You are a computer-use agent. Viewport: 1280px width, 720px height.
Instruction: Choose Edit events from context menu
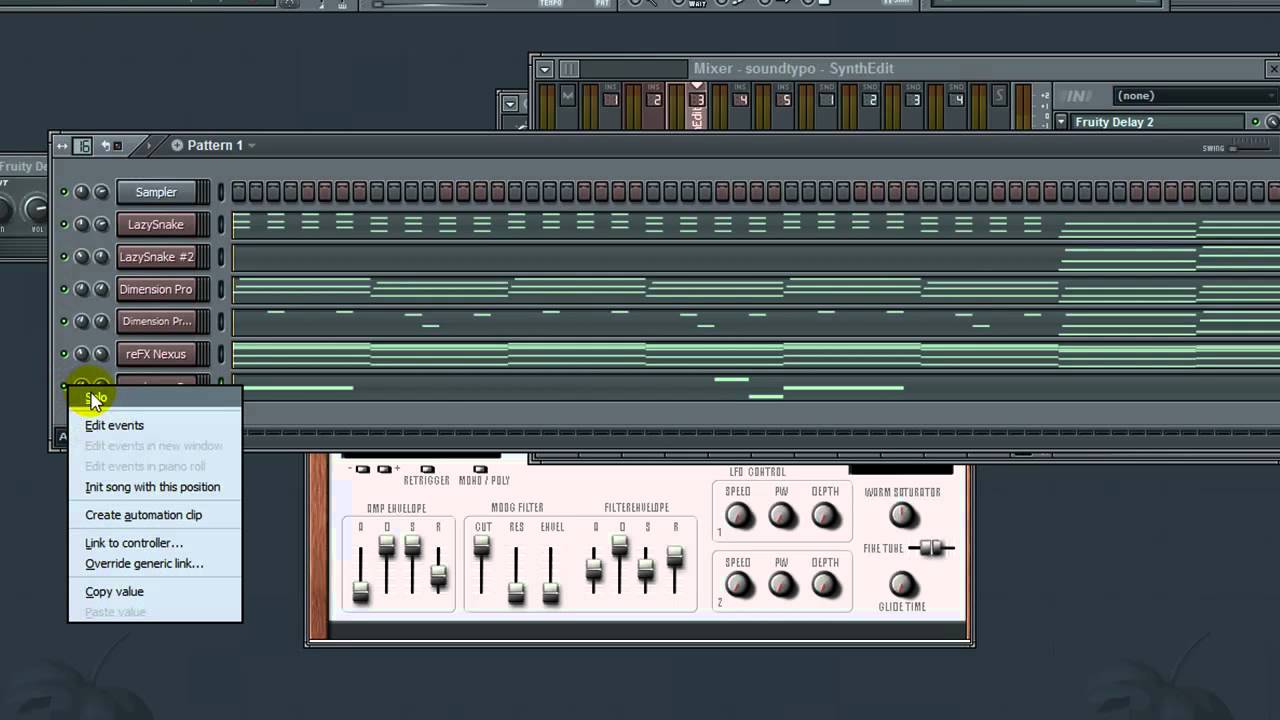point(114,425)
